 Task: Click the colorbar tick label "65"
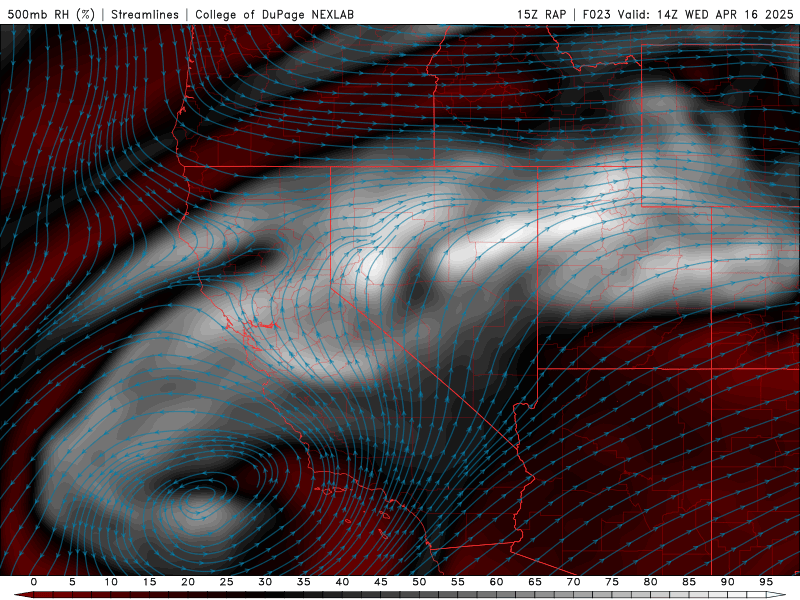coord(535,582)
